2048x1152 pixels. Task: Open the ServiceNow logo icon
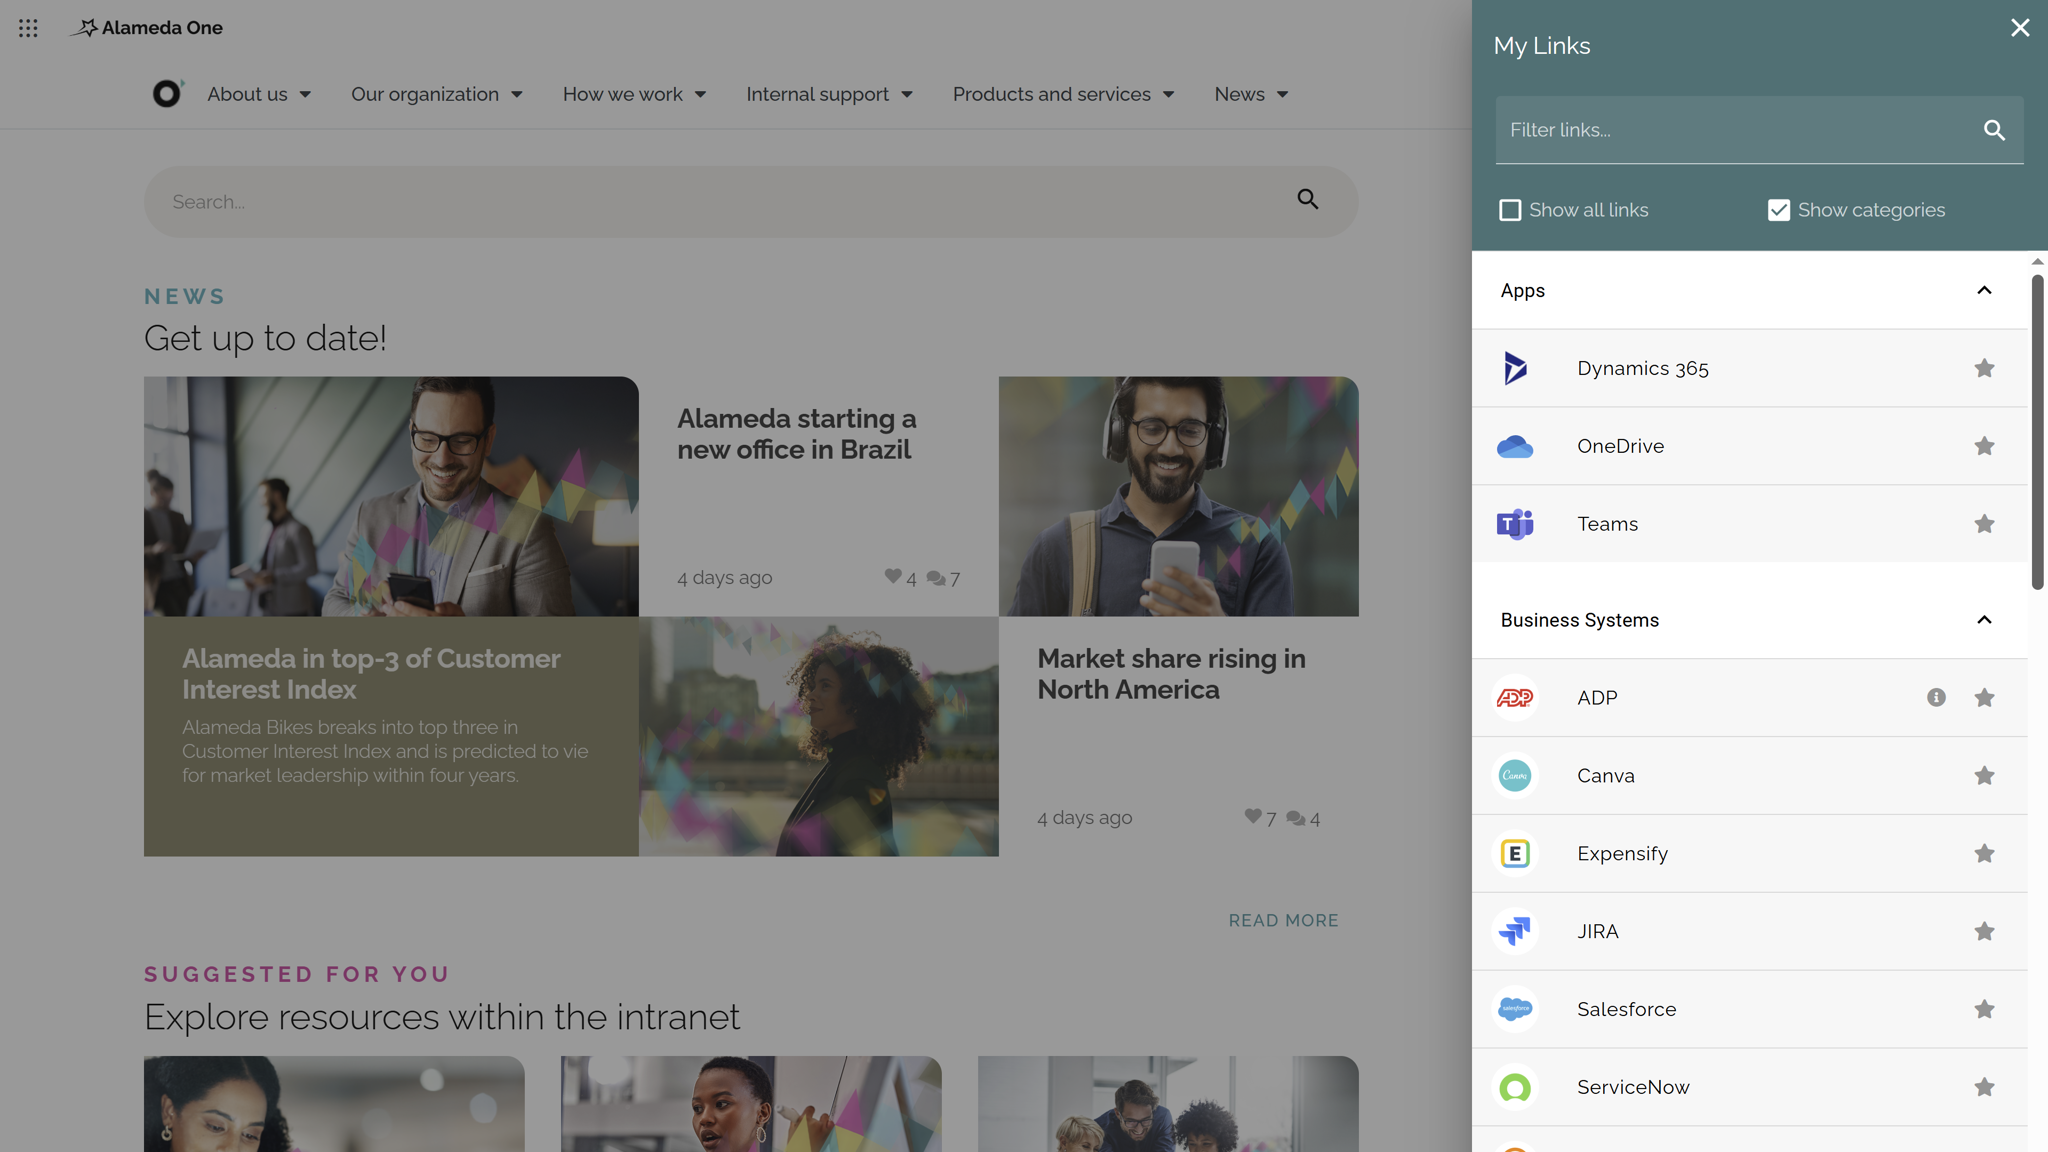click(1515, 1087)
